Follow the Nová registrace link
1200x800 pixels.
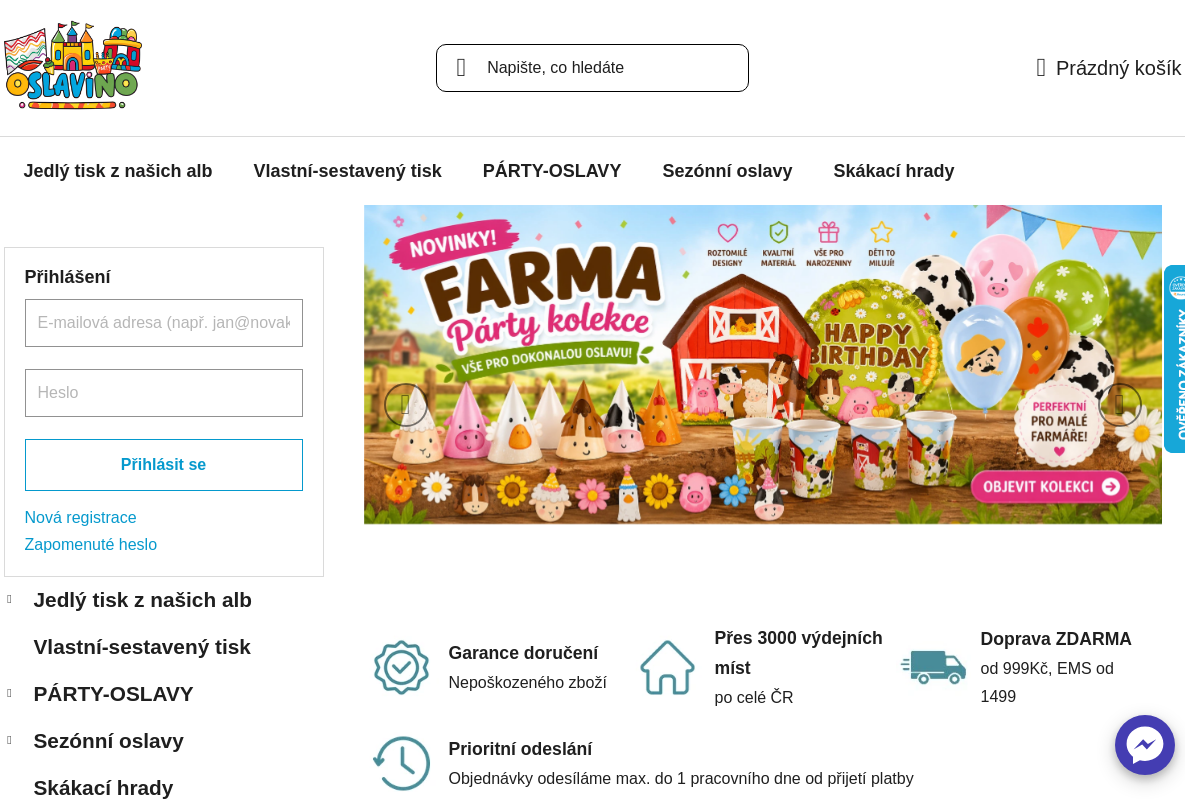point(81,518)
